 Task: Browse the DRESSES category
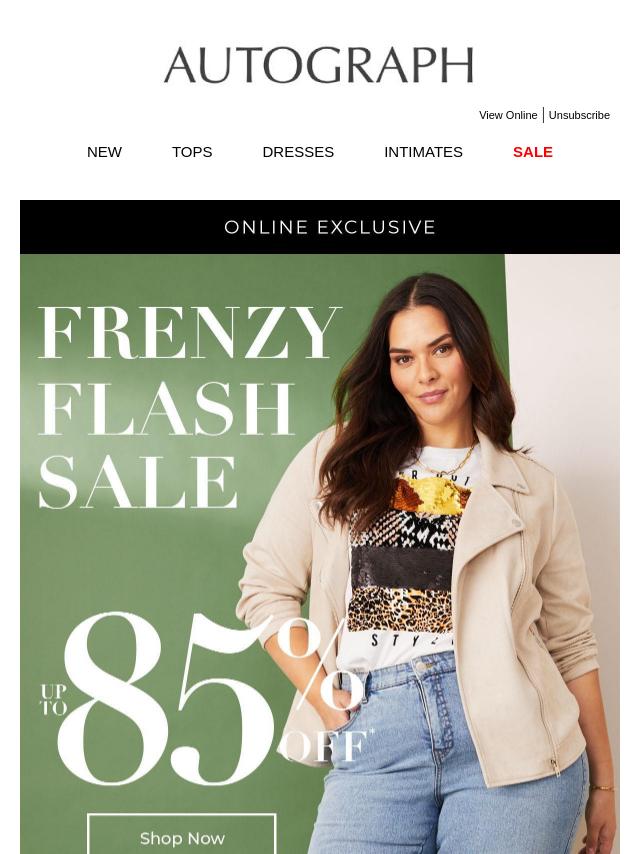coord(298,152)
